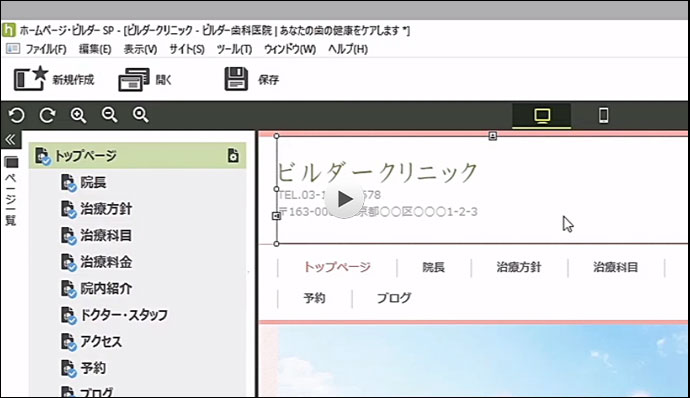Click 治療科目 in the site navigation
Viewport: 690px width, 398px height.
click(615, 267)
